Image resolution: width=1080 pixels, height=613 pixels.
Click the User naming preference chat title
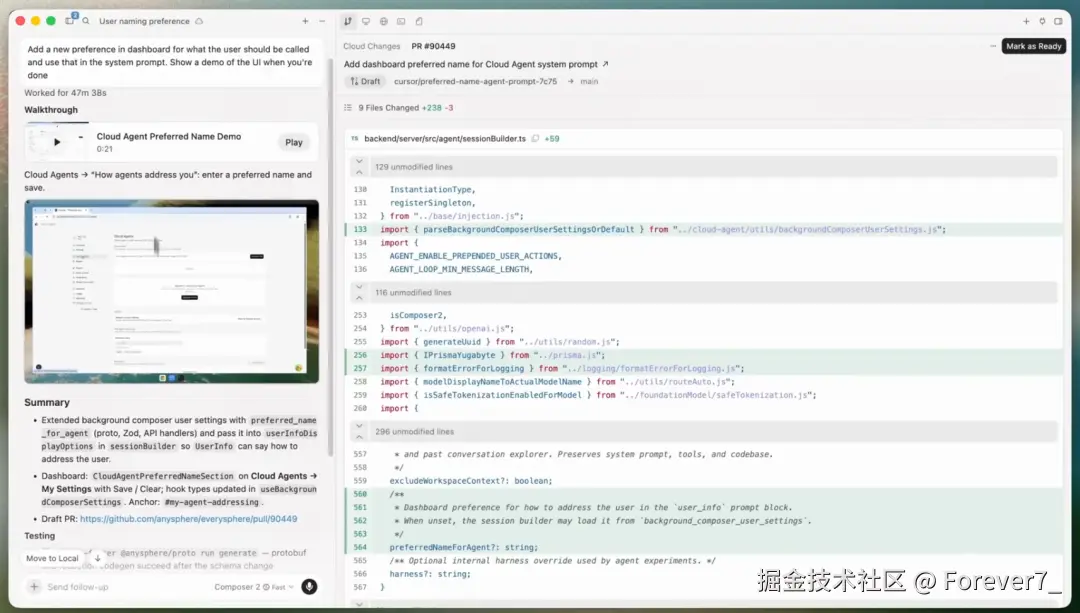[144, 21]
